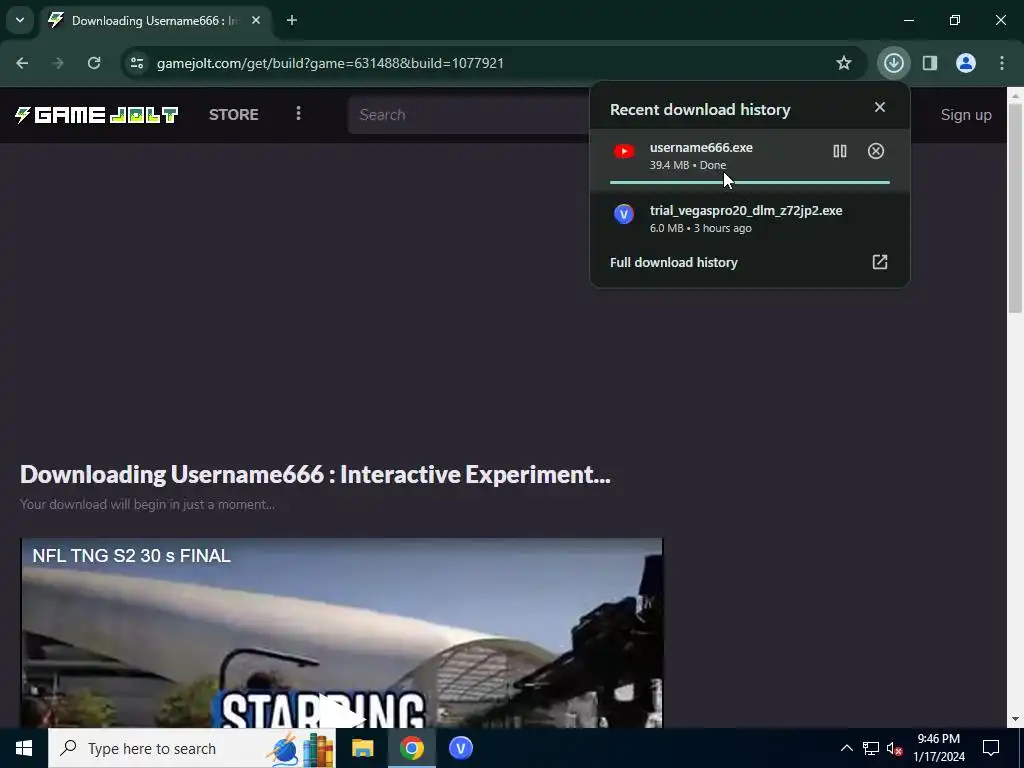This screenshot has width=1024, height=768.
Task: Open Chrome three-dot menu
Action: point(1001,63)
